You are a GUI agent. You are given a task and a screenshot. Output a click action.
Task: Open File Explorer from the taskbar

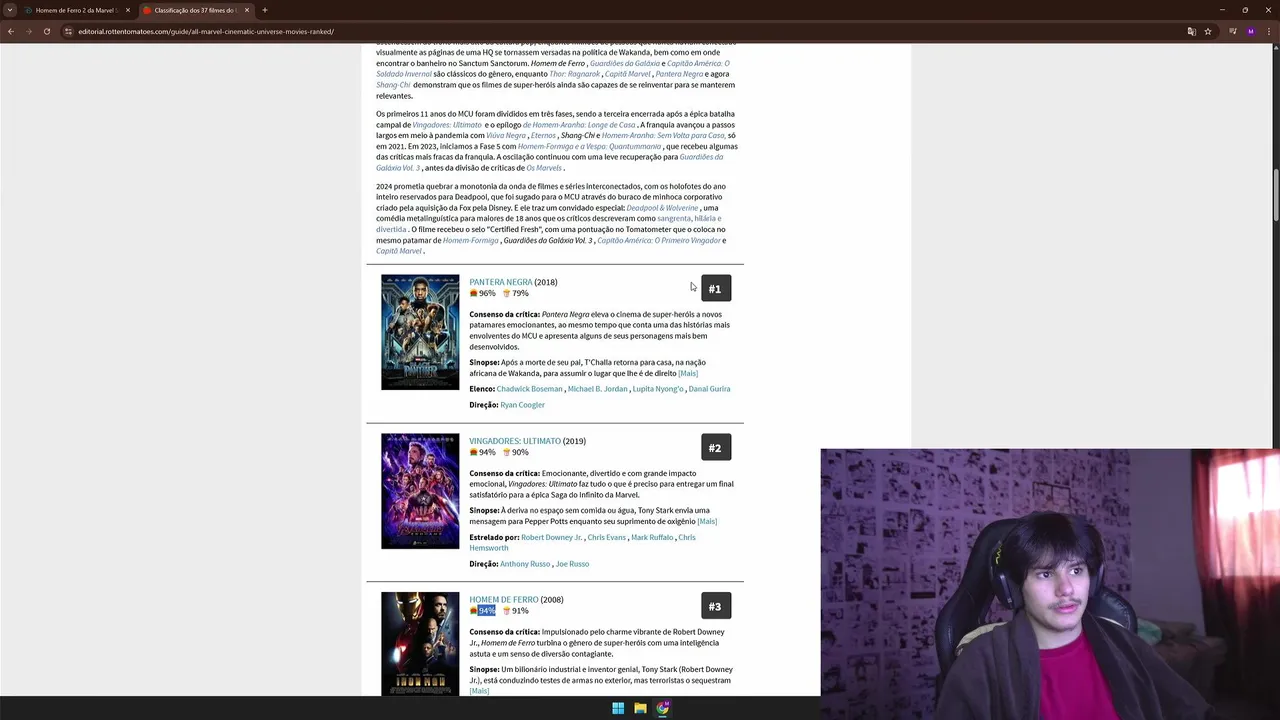pos(640,708)
